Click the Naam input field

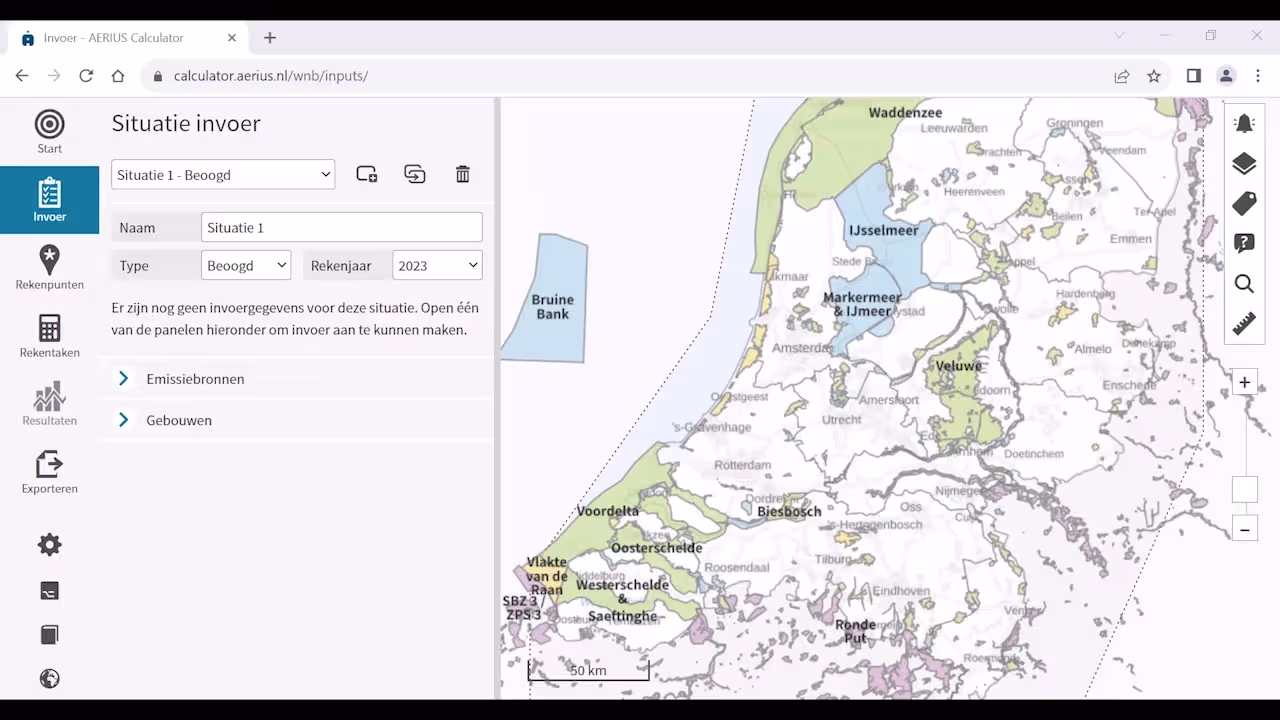coord(341,228)
